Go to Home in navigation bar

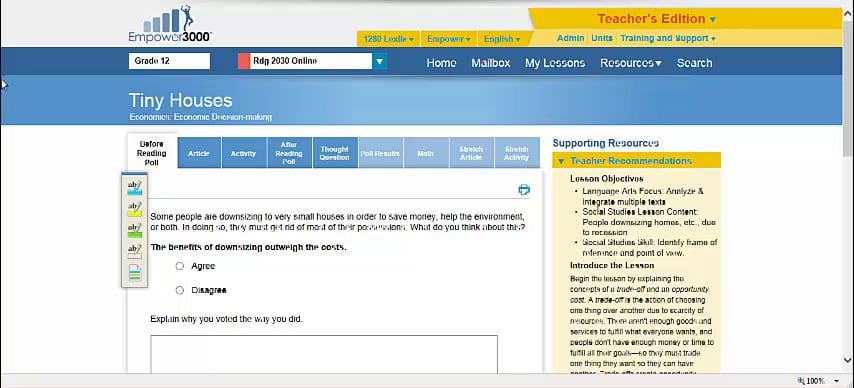[x=441, y=63]
